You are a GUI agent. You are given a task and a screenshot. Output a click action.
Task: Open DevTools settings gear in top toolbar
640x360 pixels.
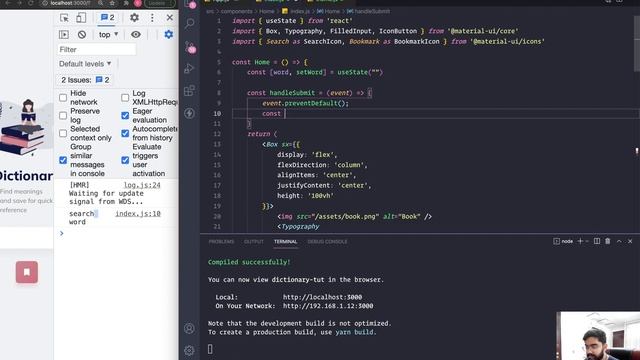134,18
